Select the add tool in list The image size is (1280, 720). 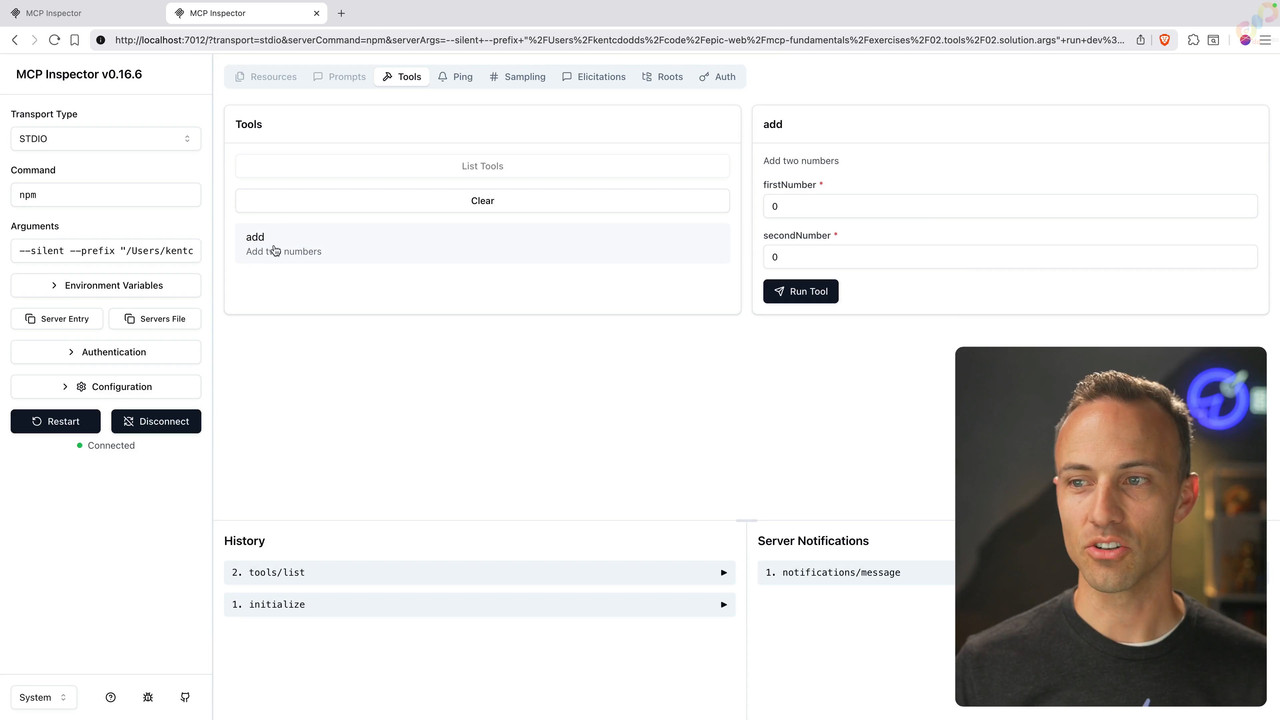tap(482, 244)
